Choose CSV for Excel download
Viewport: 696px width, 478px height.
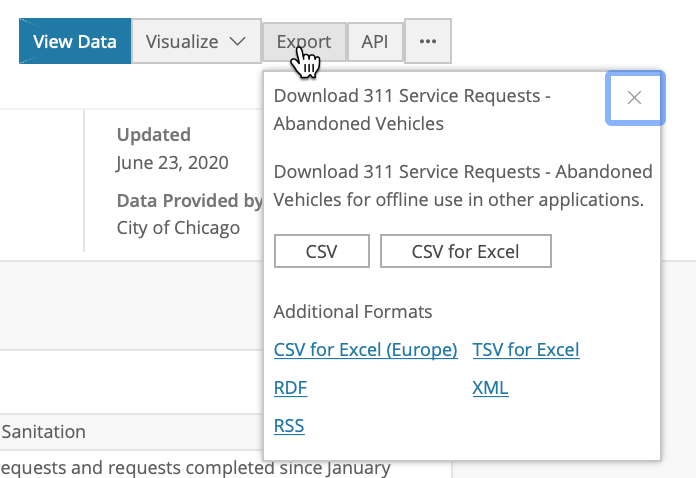click(x=466, y=251)
